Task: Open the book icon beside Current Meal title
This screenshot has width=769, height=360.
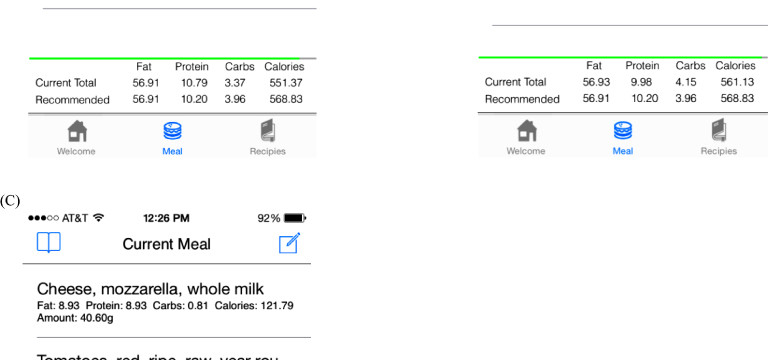Action: (49, 243)
